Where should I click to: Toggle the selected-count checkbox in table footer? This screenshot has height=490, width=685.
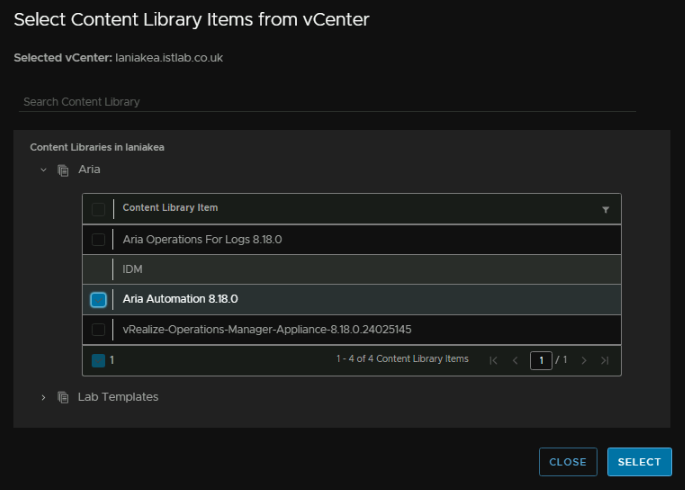pyautogui.click(x=98, y=360)
